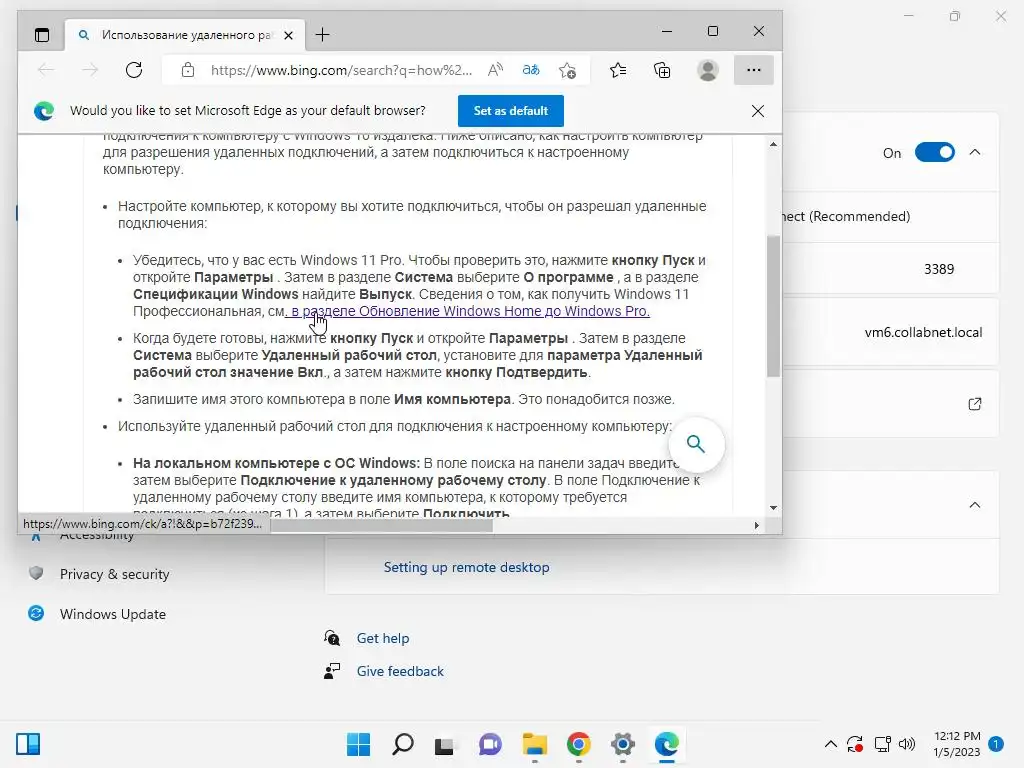The height and width of the screenshot is (768, 1024).
Task: Refresh the Bing page
Action: (x=134, y=70)
